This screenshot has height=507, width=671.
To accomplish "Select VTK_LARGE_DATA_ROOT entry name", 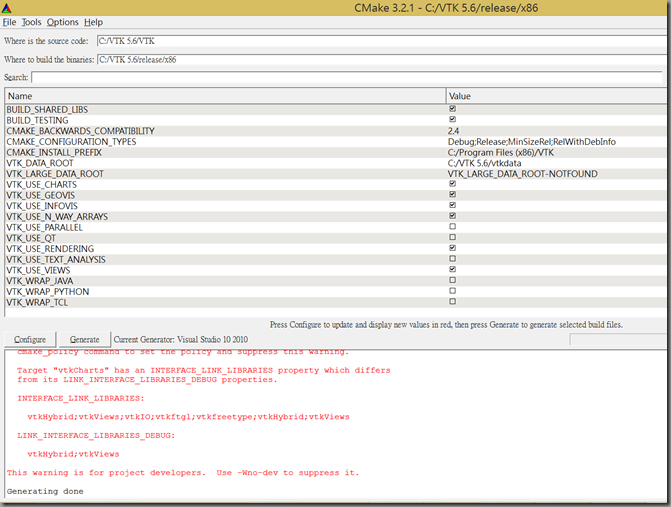I will coord(55,174).
